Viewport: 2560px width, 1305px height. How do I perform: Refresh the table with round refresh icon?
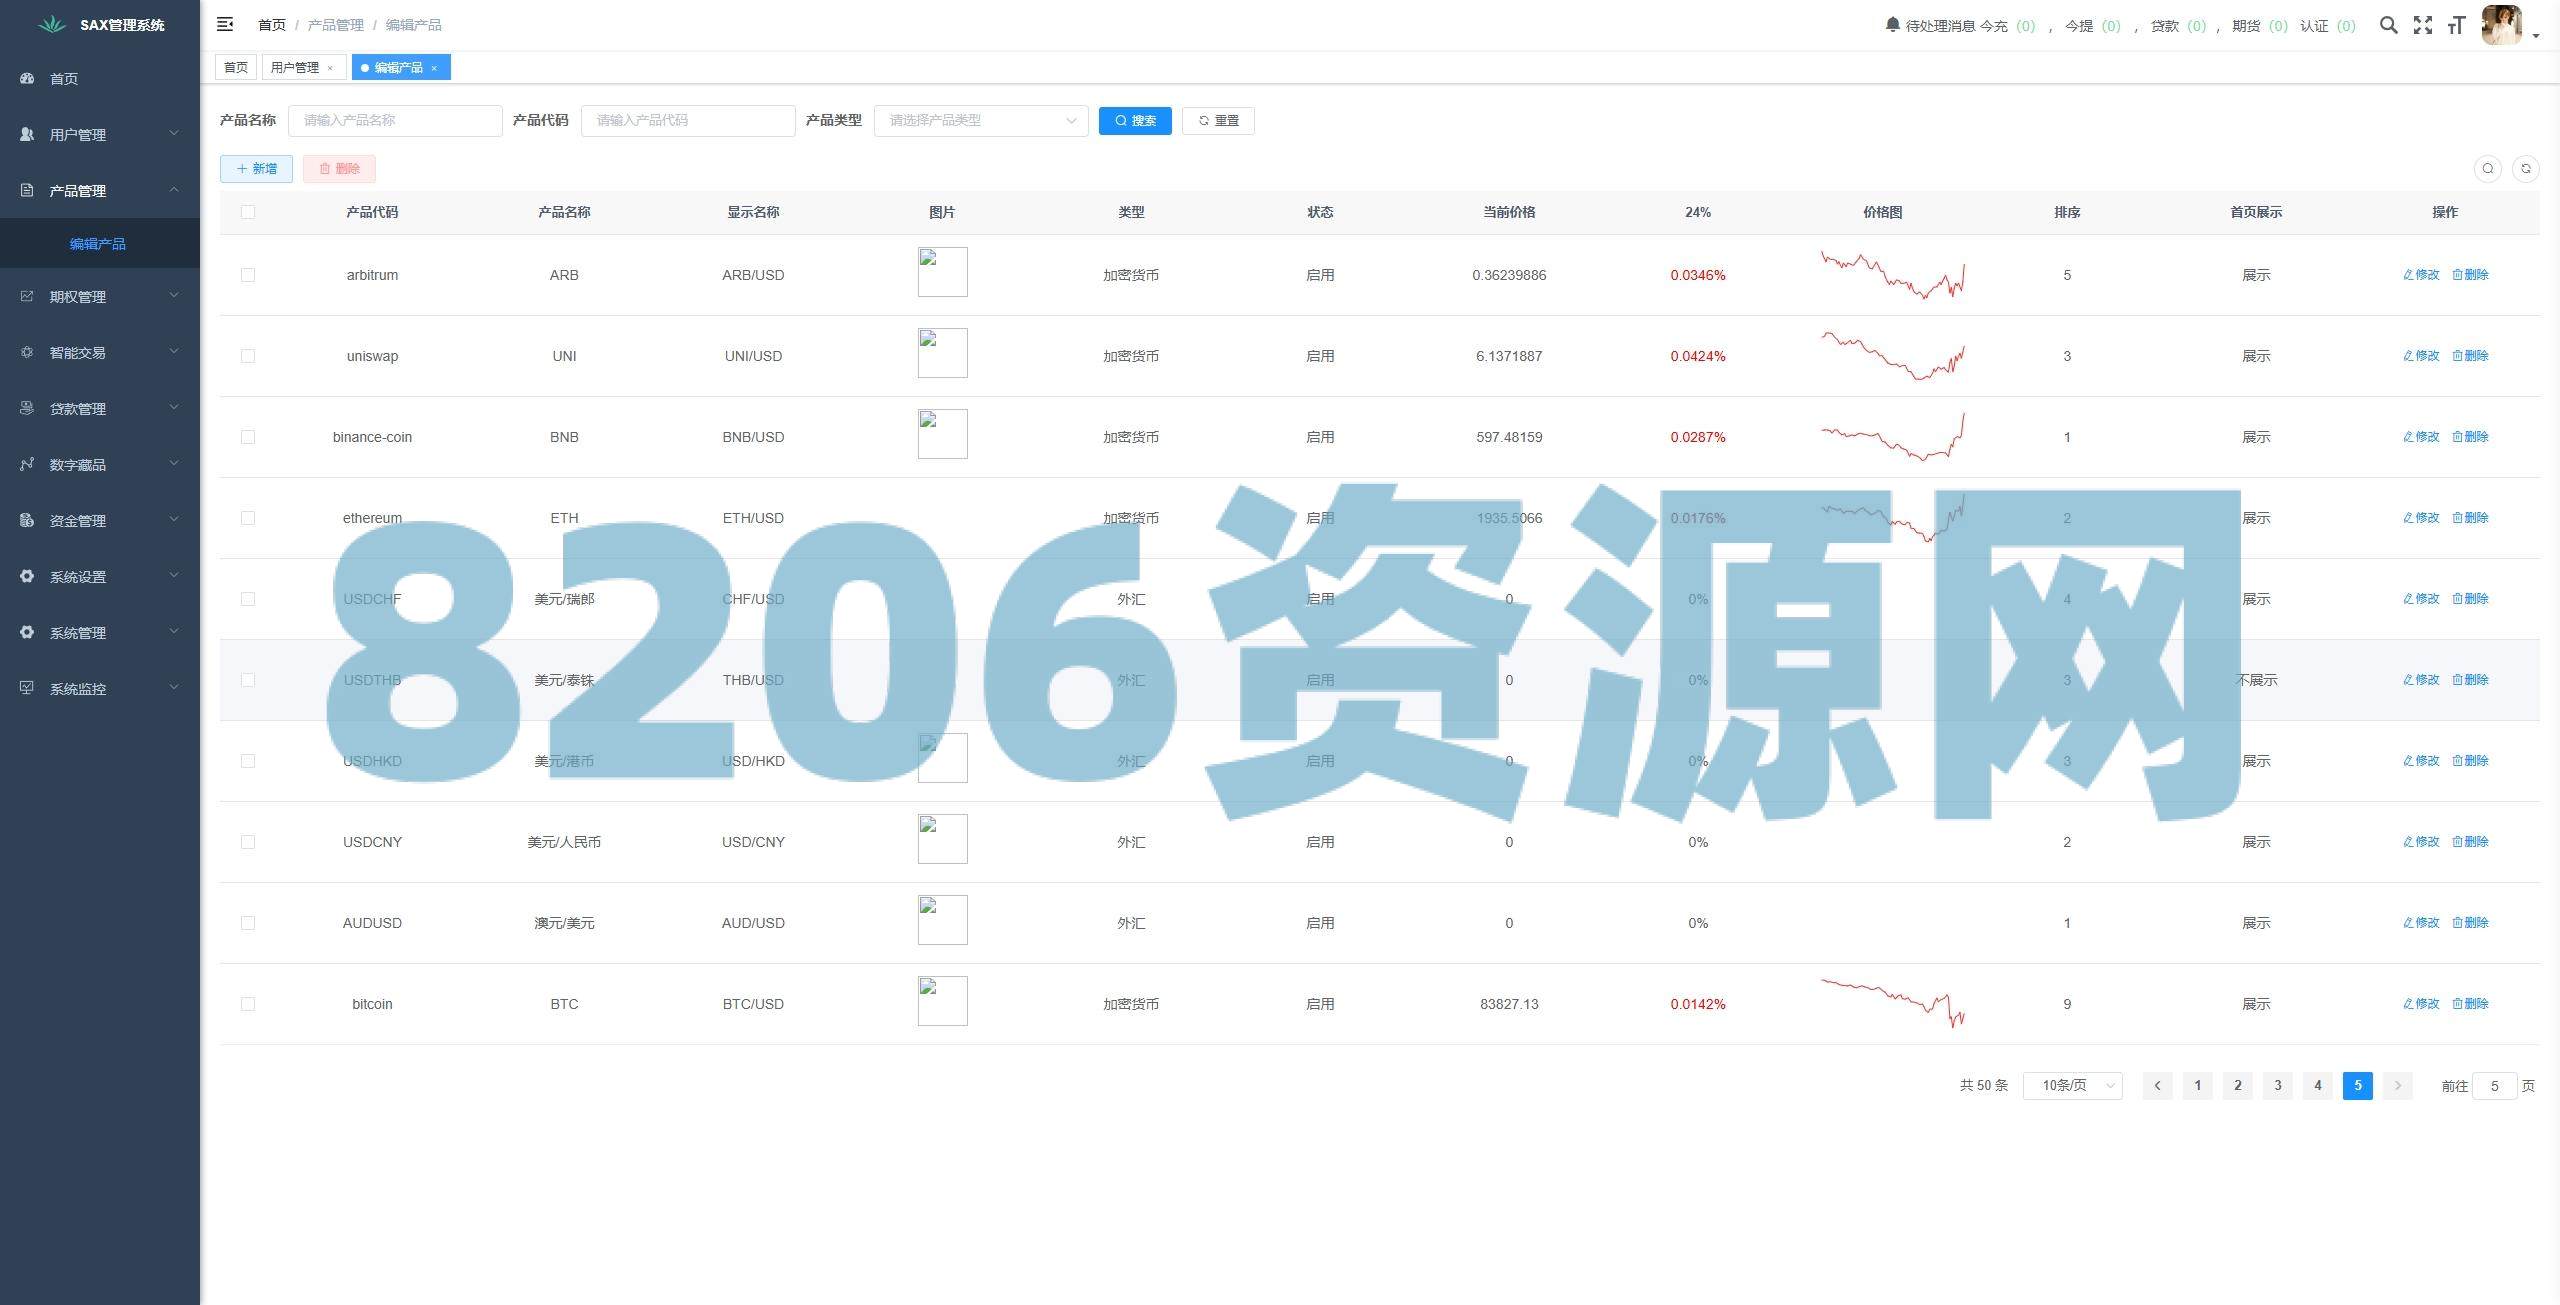coord(2525,169)
